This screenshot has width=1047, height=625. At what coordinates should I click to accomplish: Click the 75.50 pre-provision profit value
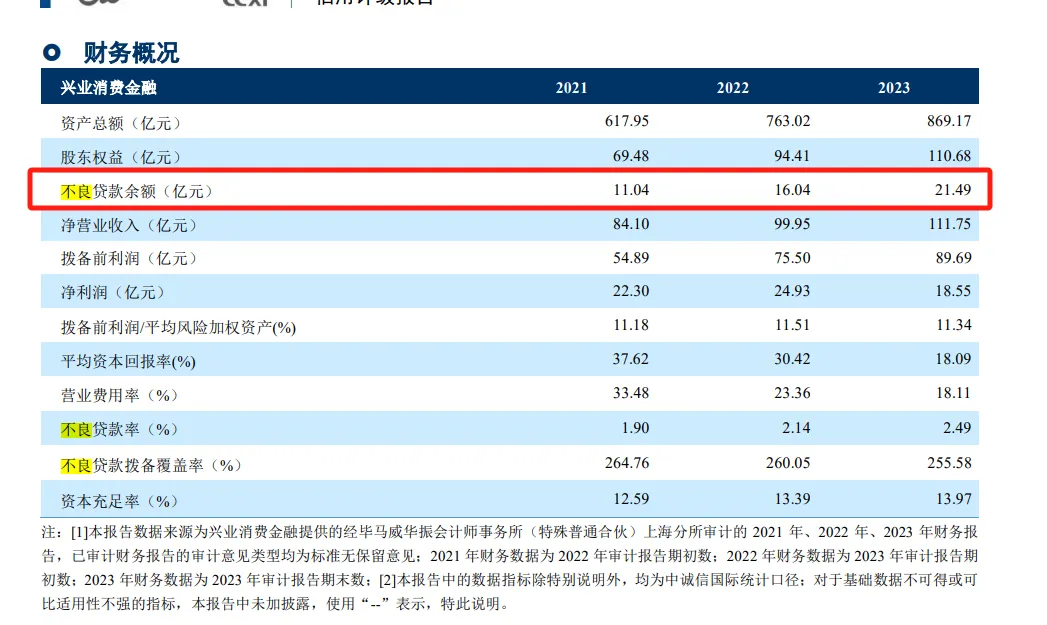tap(792, 258)
